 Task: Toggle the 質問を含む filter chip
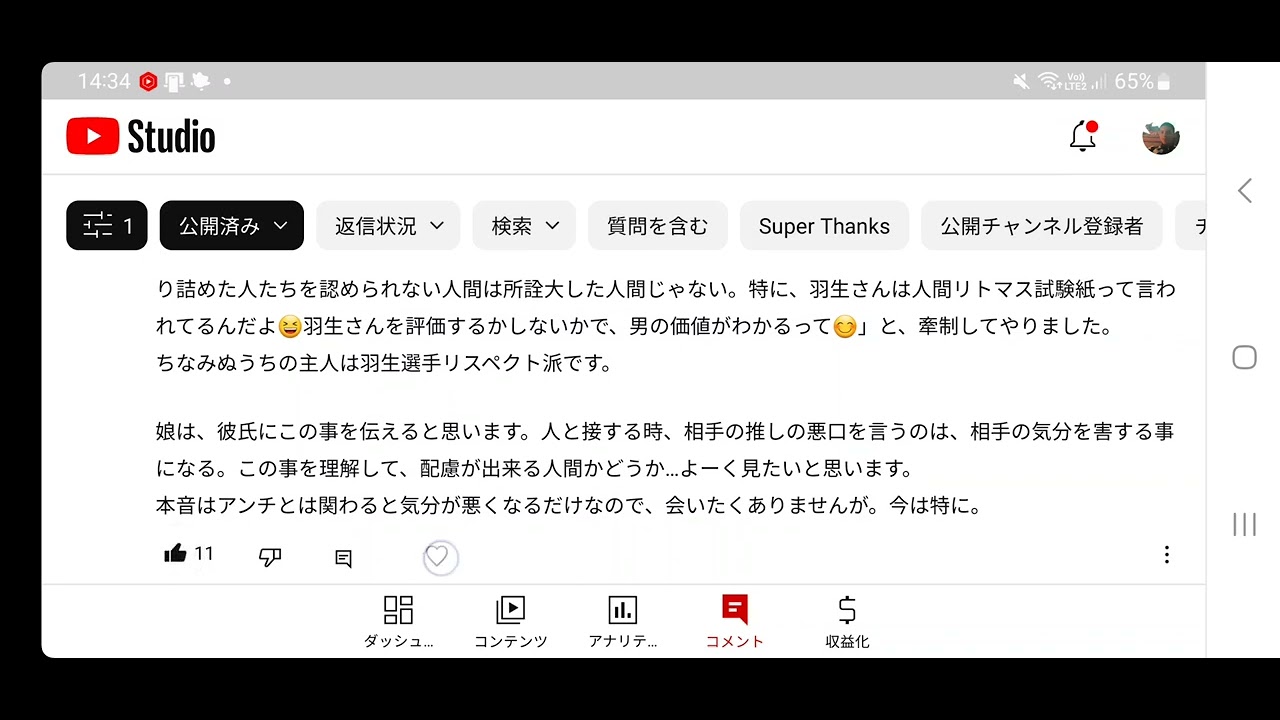click(x=657, y=226)
